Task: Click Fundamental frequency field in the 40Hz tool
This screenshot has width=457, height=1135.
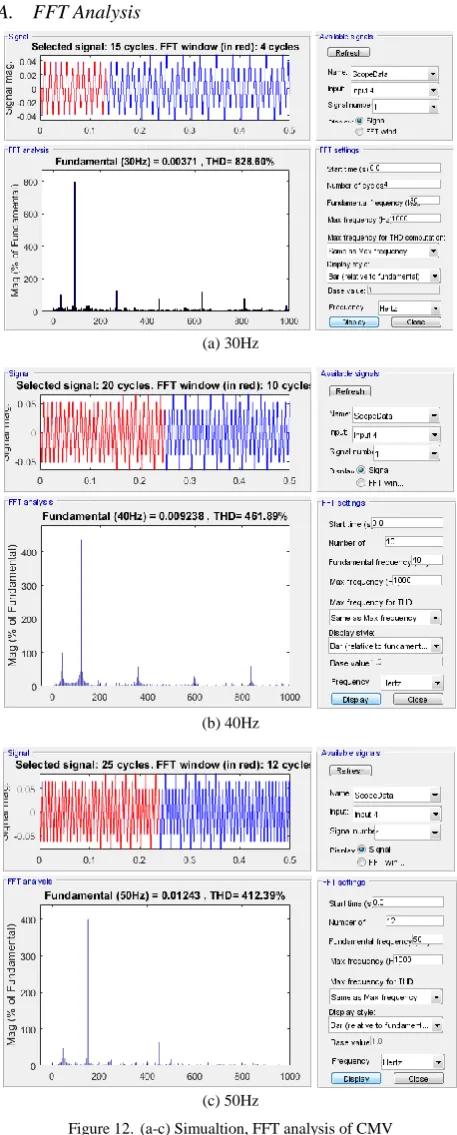Action: (425, 560)
